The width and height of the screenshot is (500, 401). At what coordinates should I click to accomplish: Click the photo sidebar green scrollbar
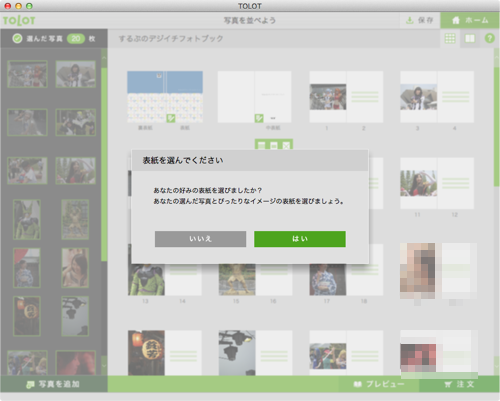tap(104, 164)
